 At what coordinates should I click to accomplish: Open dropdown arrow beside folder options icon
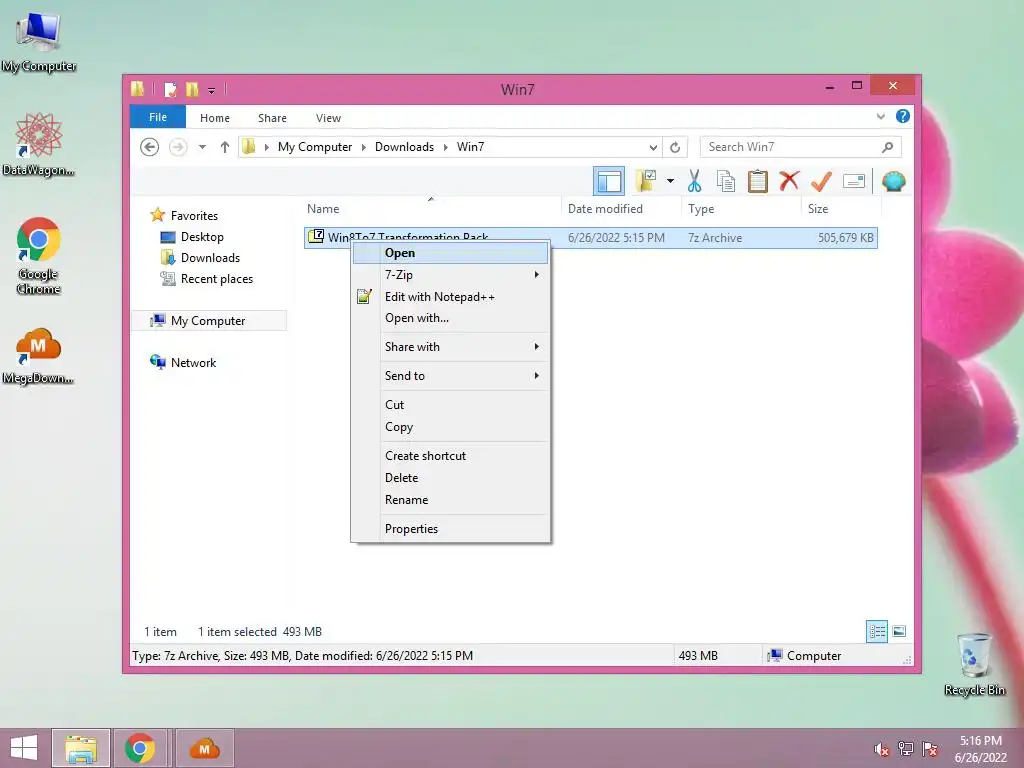671,181
